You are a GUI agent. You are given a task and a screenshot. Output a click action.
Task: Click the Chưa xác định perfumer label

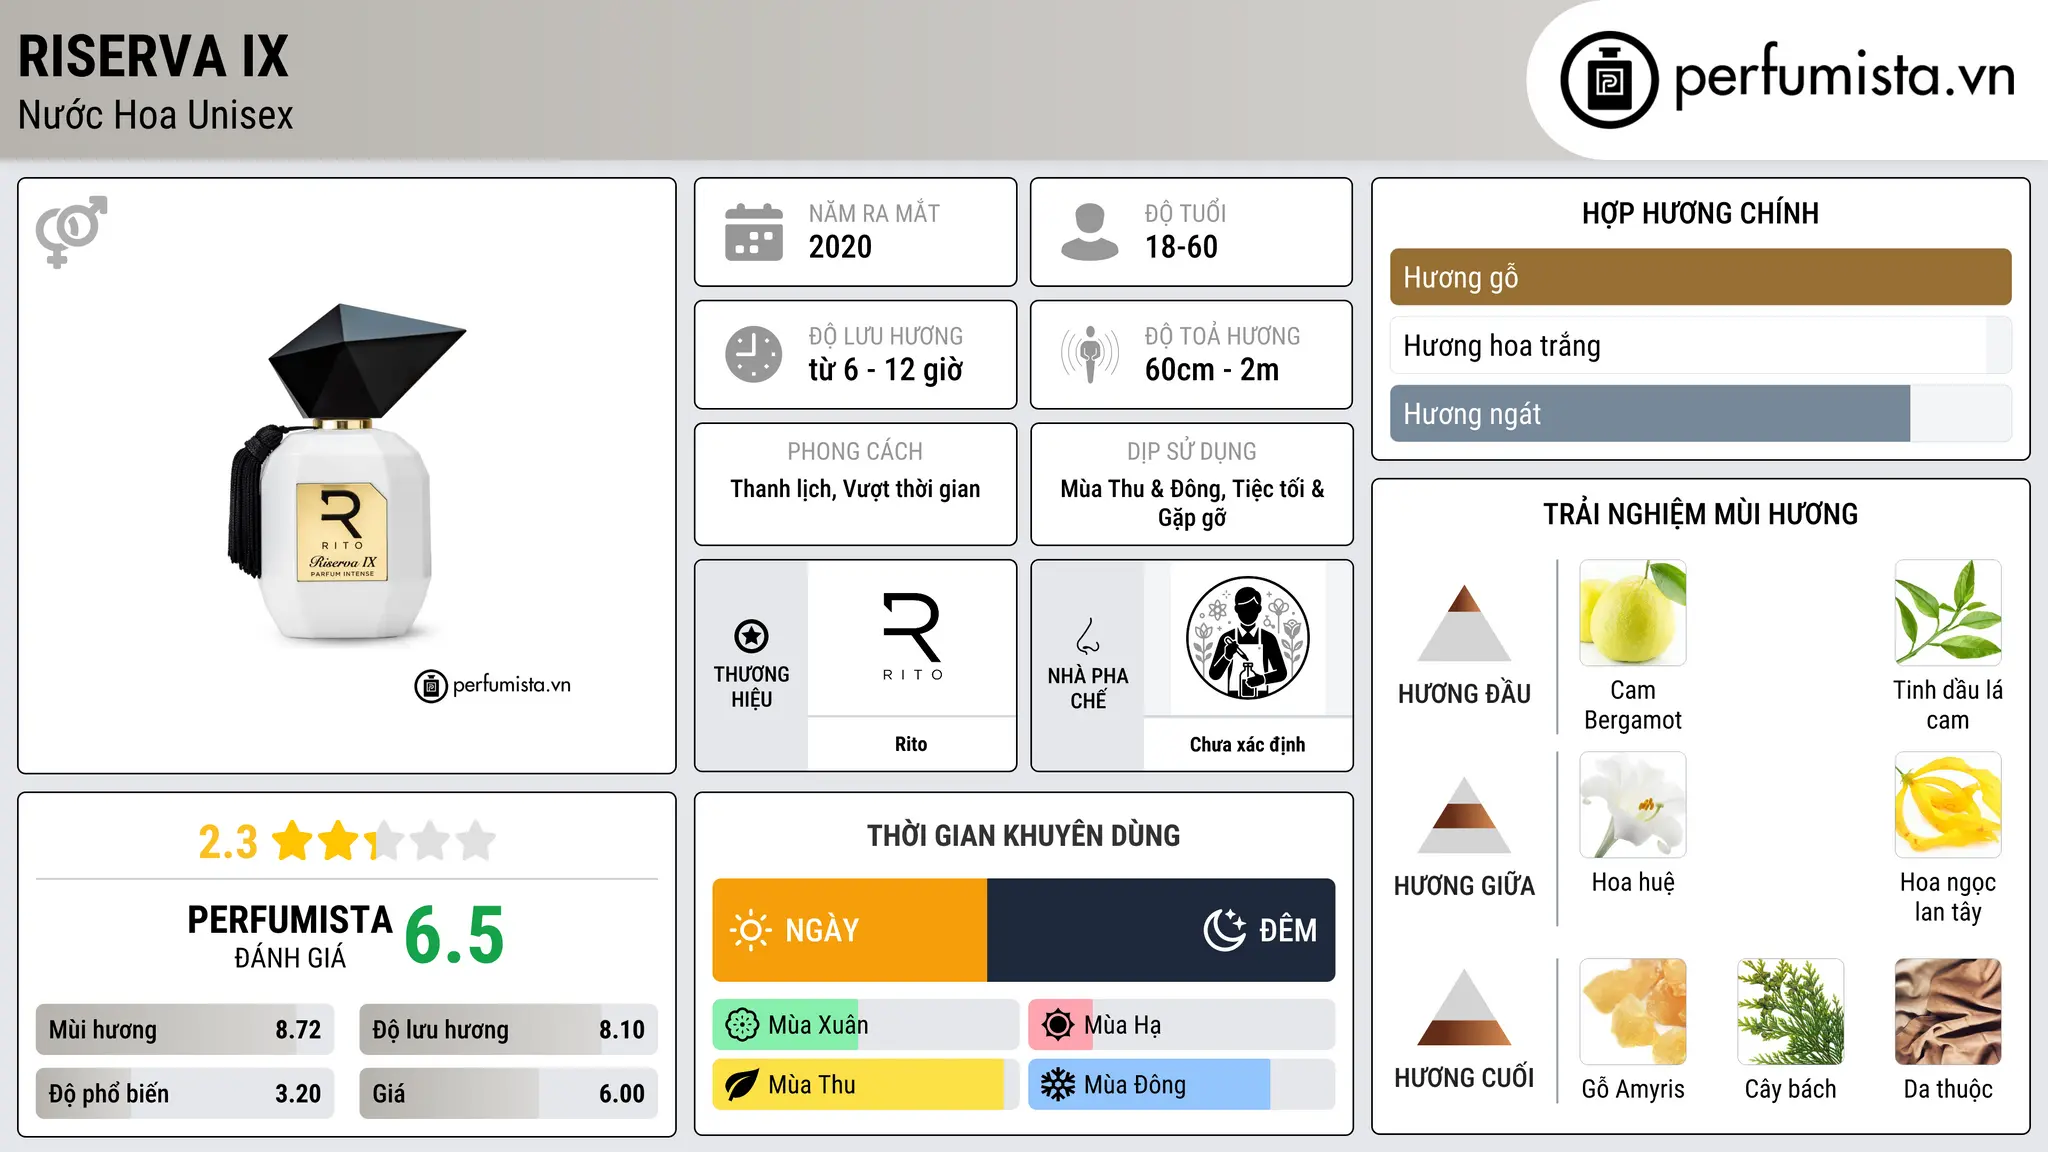[1247, 745]
